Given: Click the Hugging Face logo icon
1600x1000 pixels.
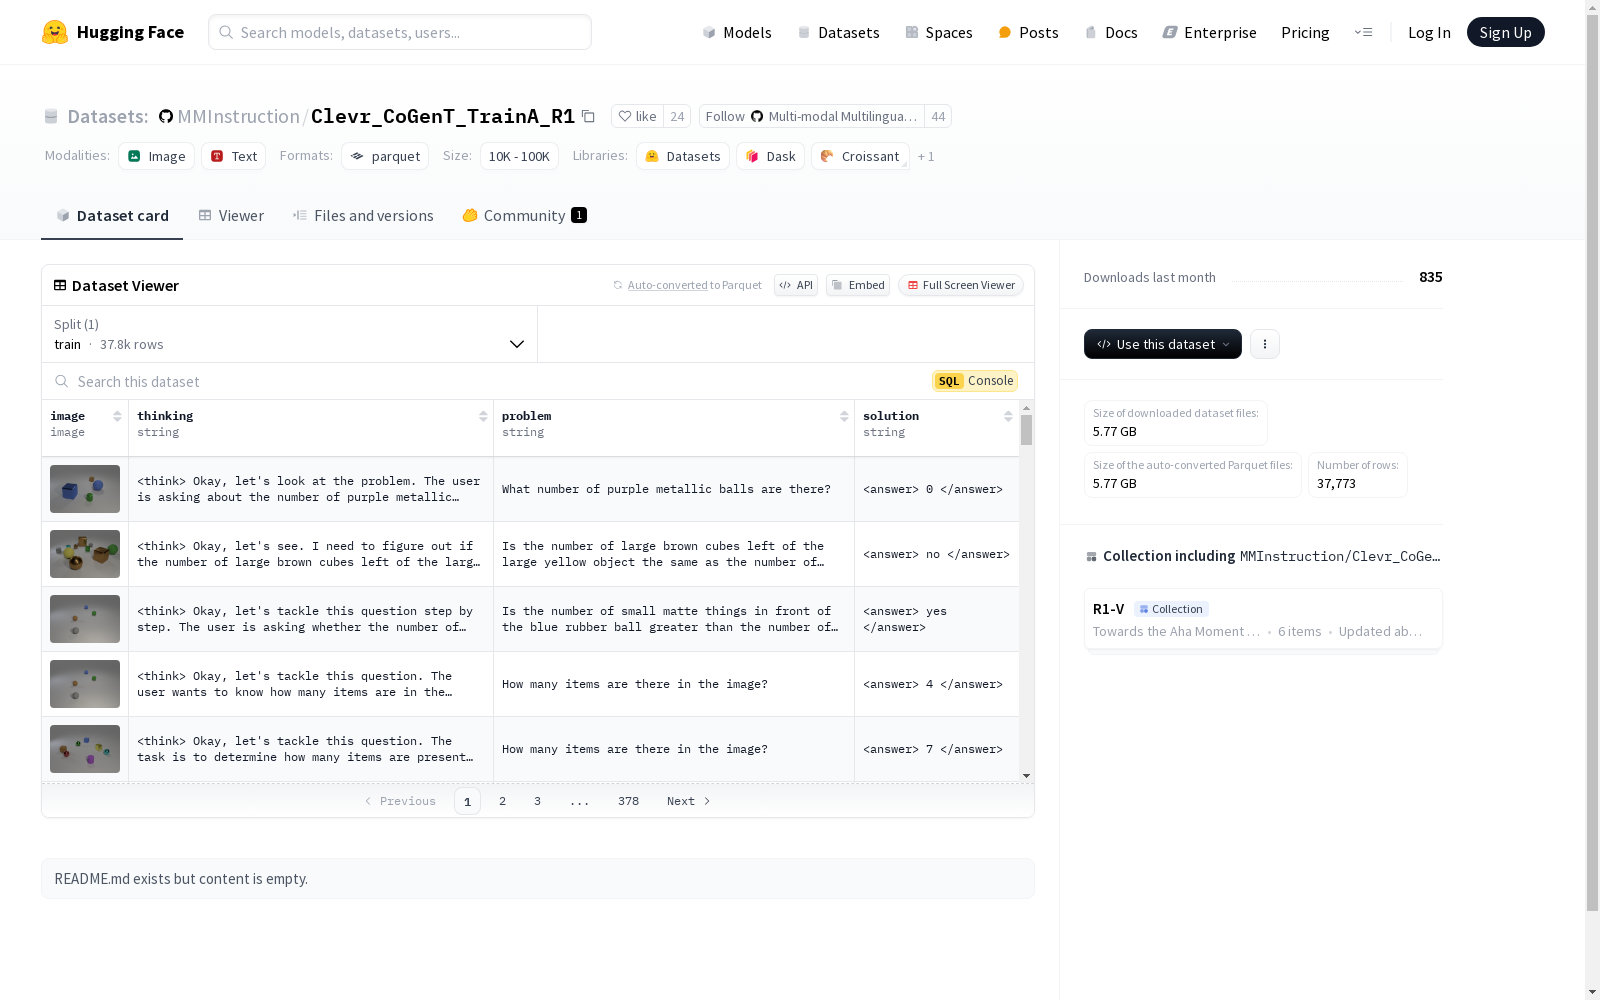Looking at the screenshot, I should tap(55, 32).
